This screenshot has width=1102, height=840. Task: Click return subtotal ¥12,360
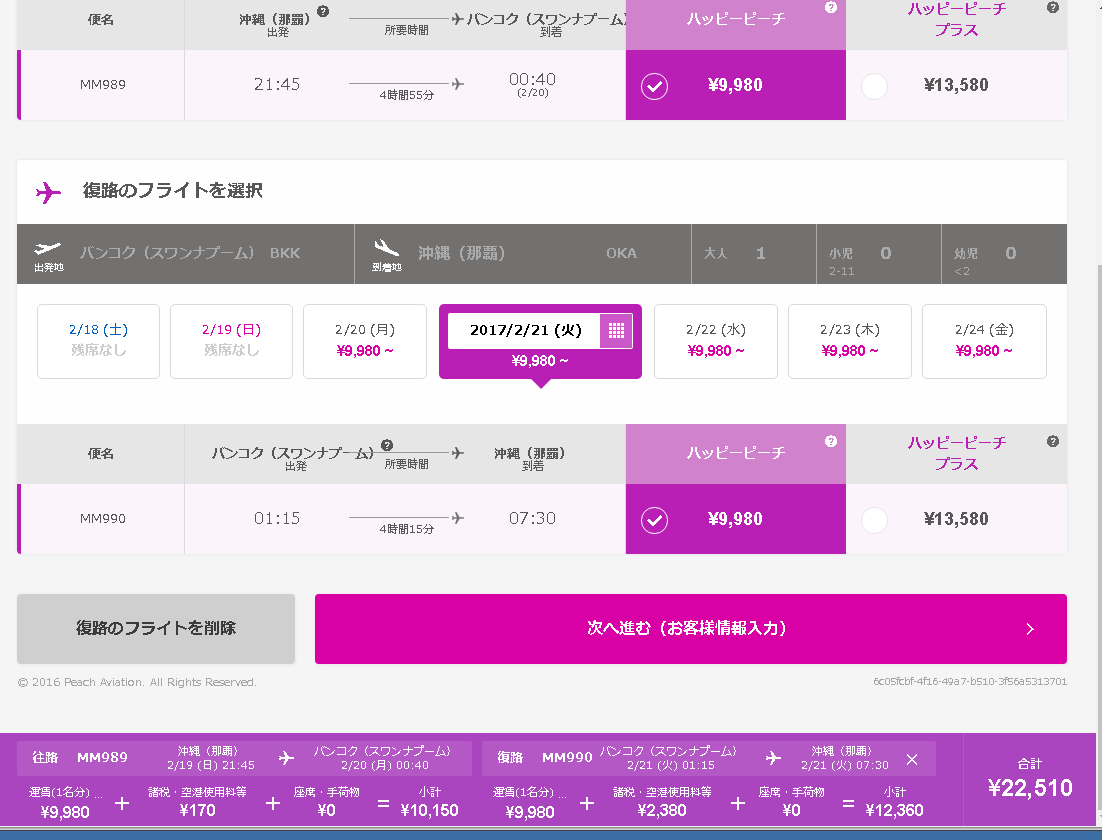click(894, 810)
